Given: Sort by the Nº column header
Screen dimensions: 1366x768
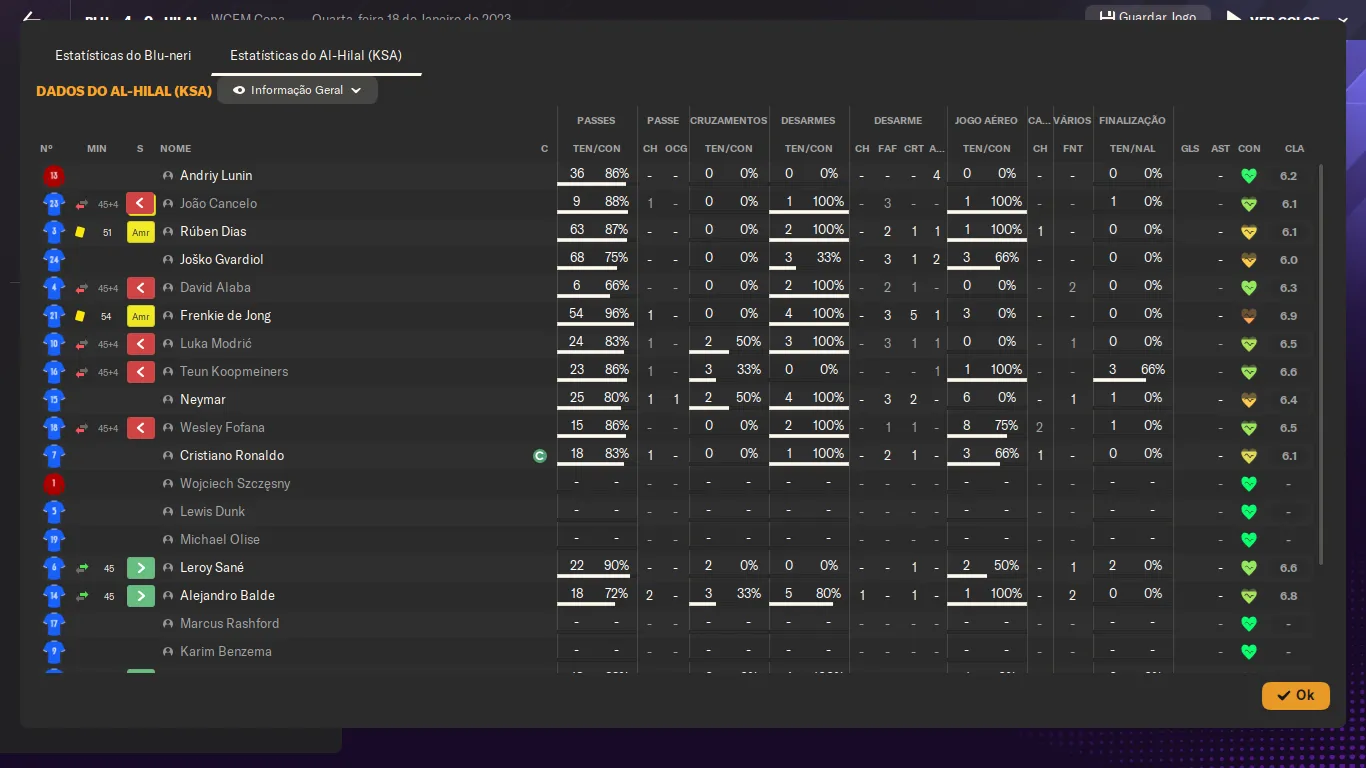Looking at the screenshot, I should 46,149.
